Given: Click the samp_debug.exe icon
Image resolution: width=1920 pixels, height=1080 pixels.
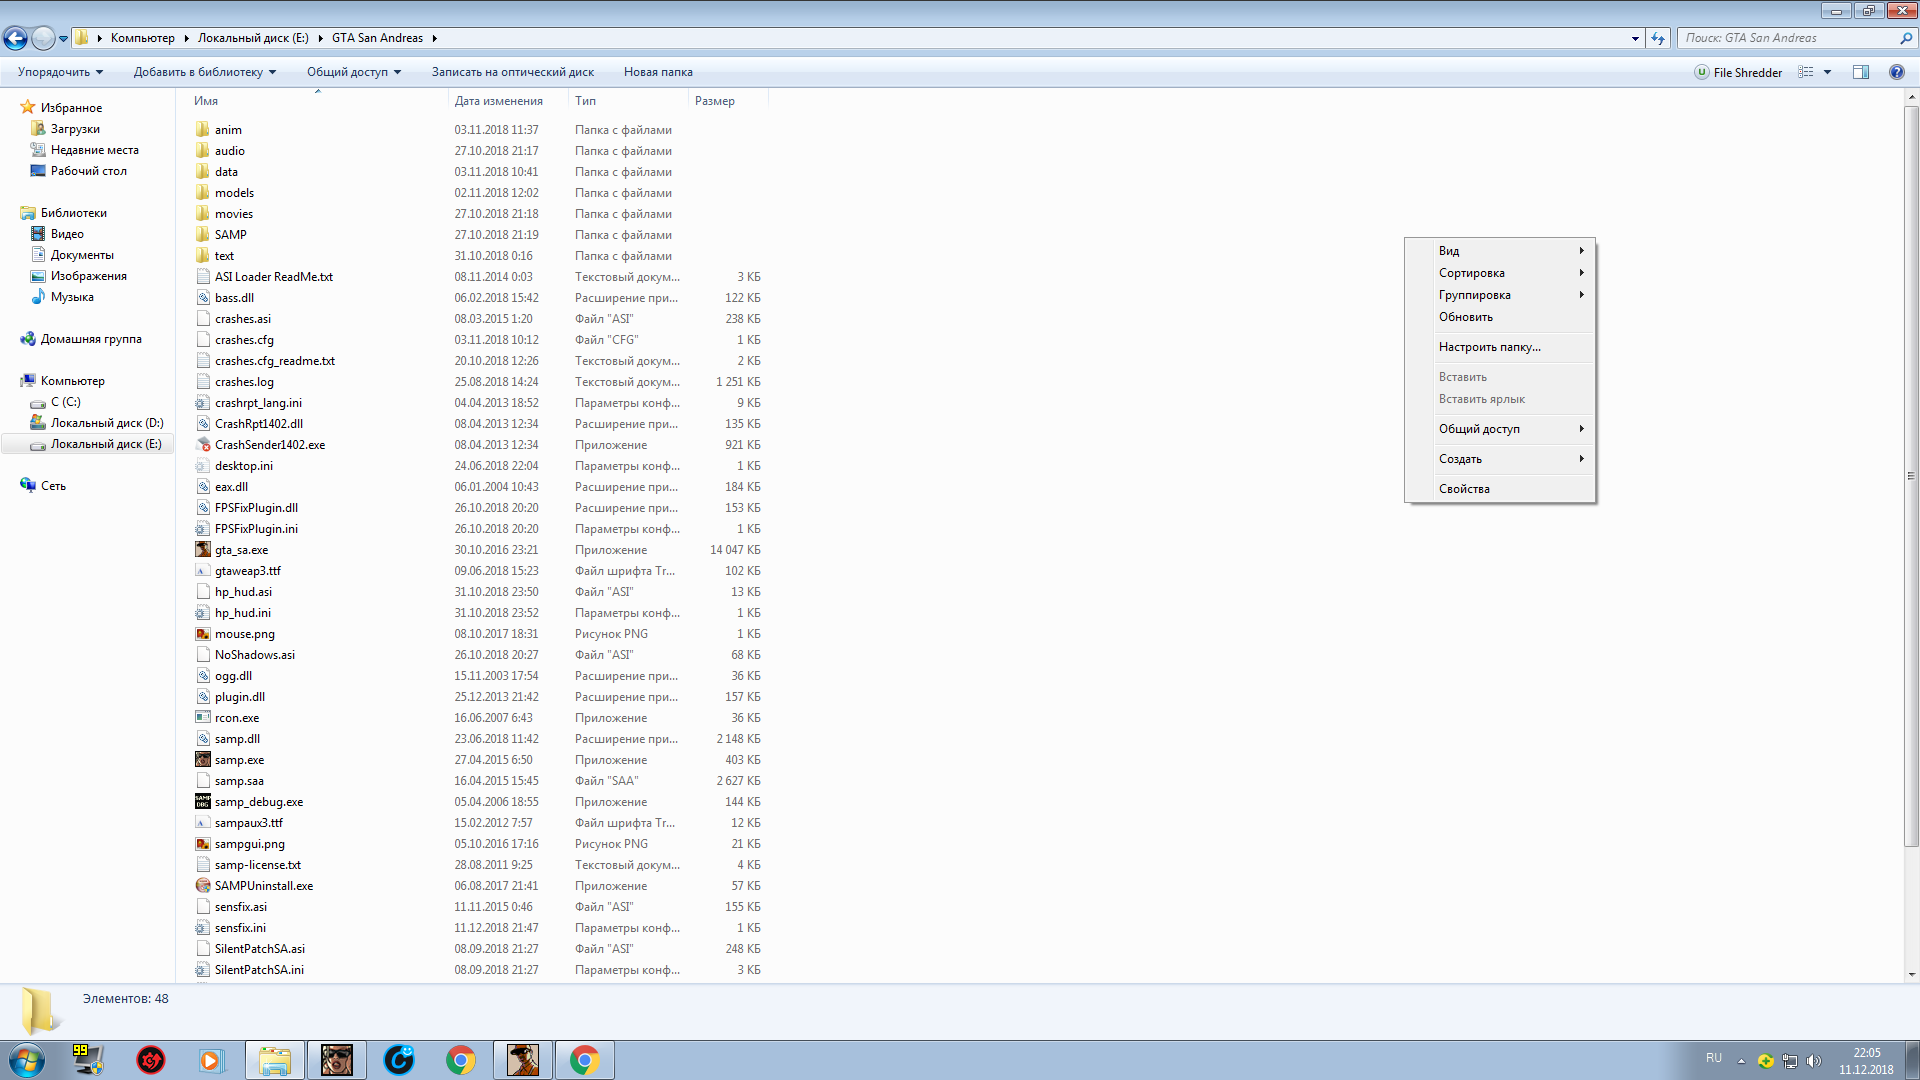Looking at the screenshot, I should click(203, 802).
